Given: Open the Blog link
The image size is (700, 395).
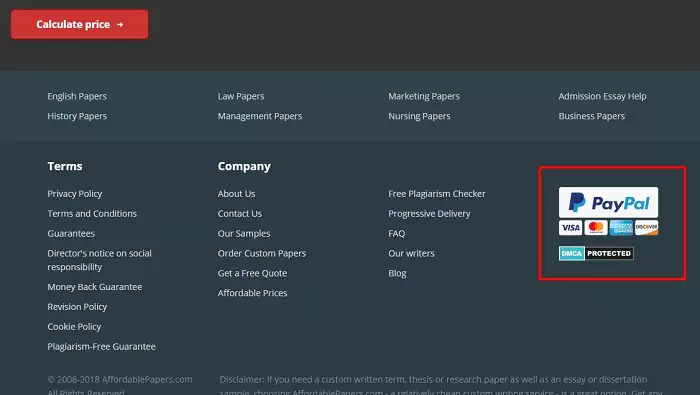Looking at the screenshot, I should pos(397,273).
